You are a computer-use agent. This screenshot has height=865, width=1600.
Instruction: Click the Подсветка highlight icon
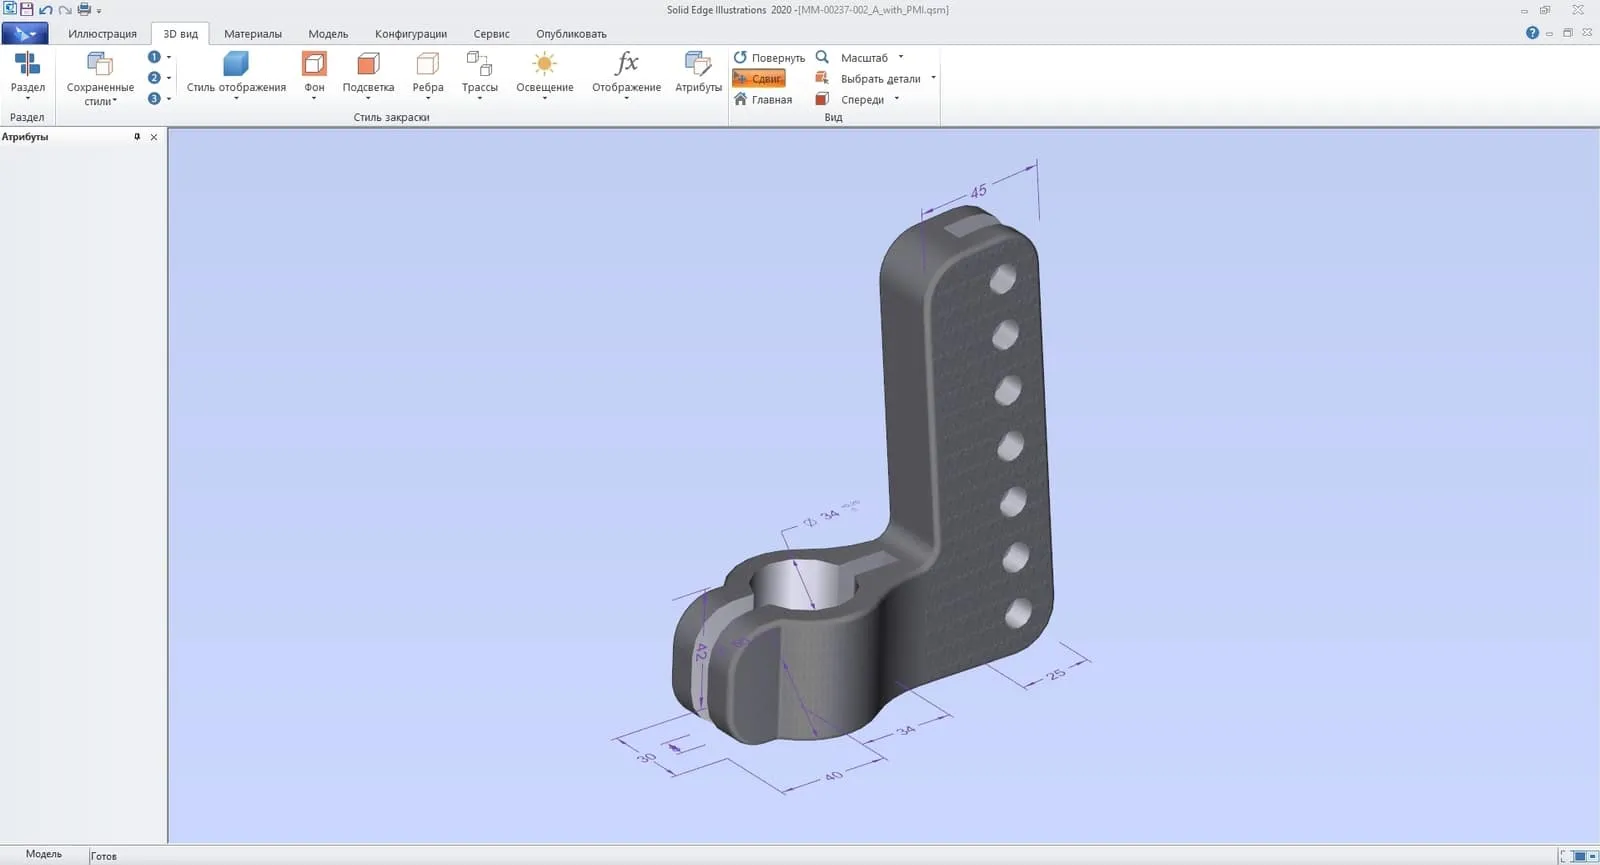coord(368,64)
